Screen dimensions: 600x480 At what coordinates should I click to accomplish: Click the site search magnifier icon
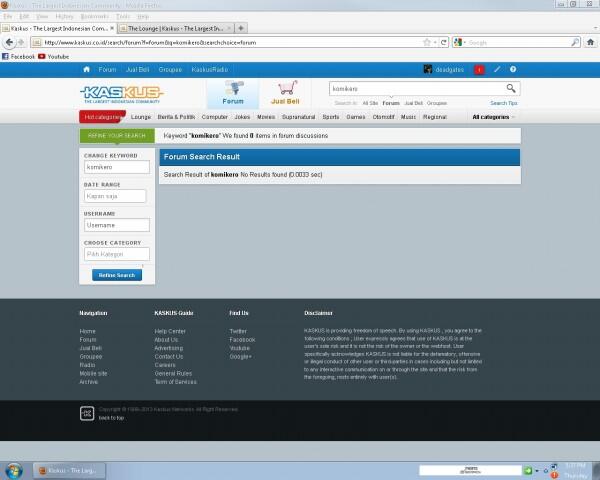(x=510, y=88)
